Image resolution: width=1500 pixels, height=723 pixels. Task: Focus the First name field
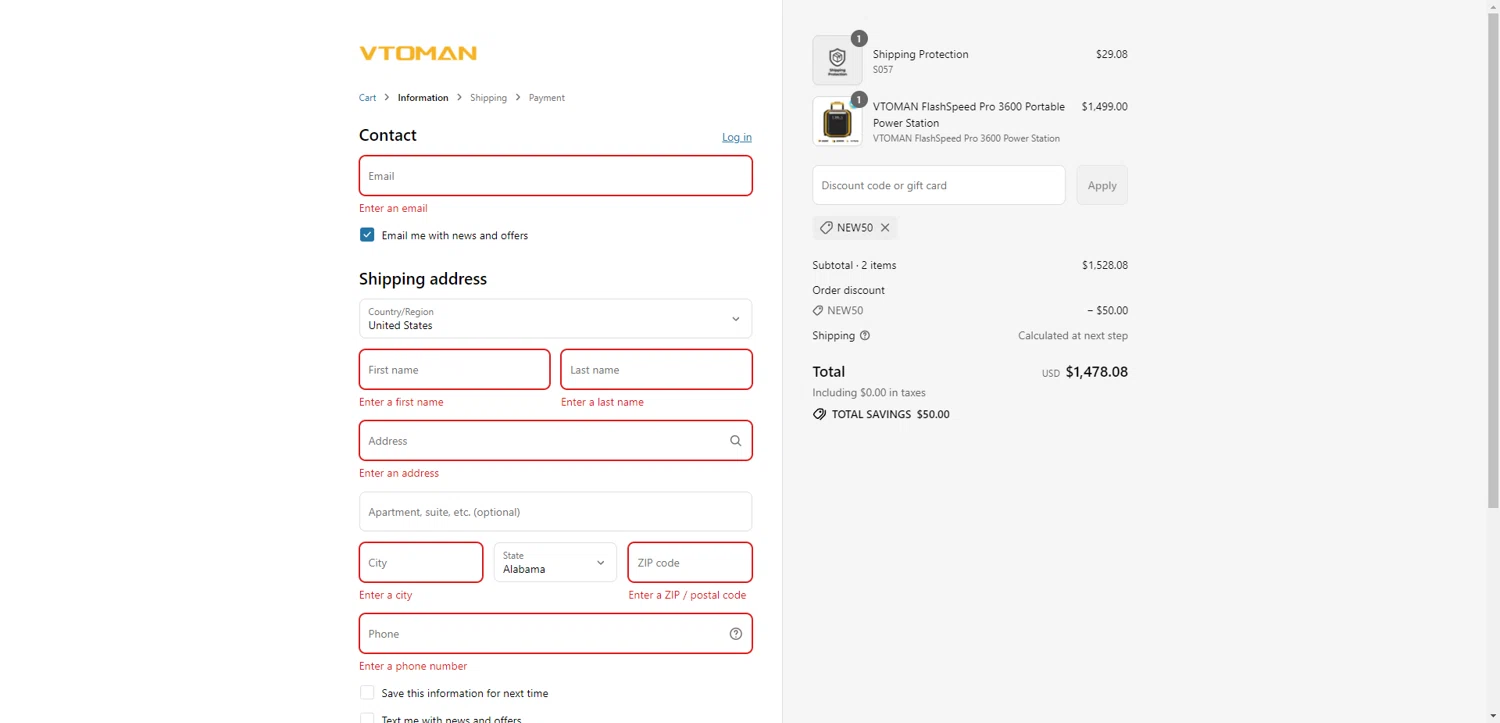[x=454, y=370]
